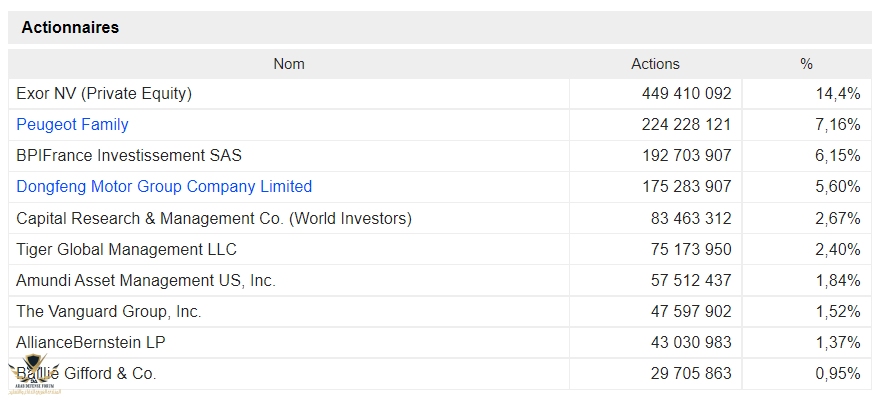Select Amundi Asset Management US, Inc. cell
Image resolution: width=881 pixels, height=396 pixels.
point(289,280)
